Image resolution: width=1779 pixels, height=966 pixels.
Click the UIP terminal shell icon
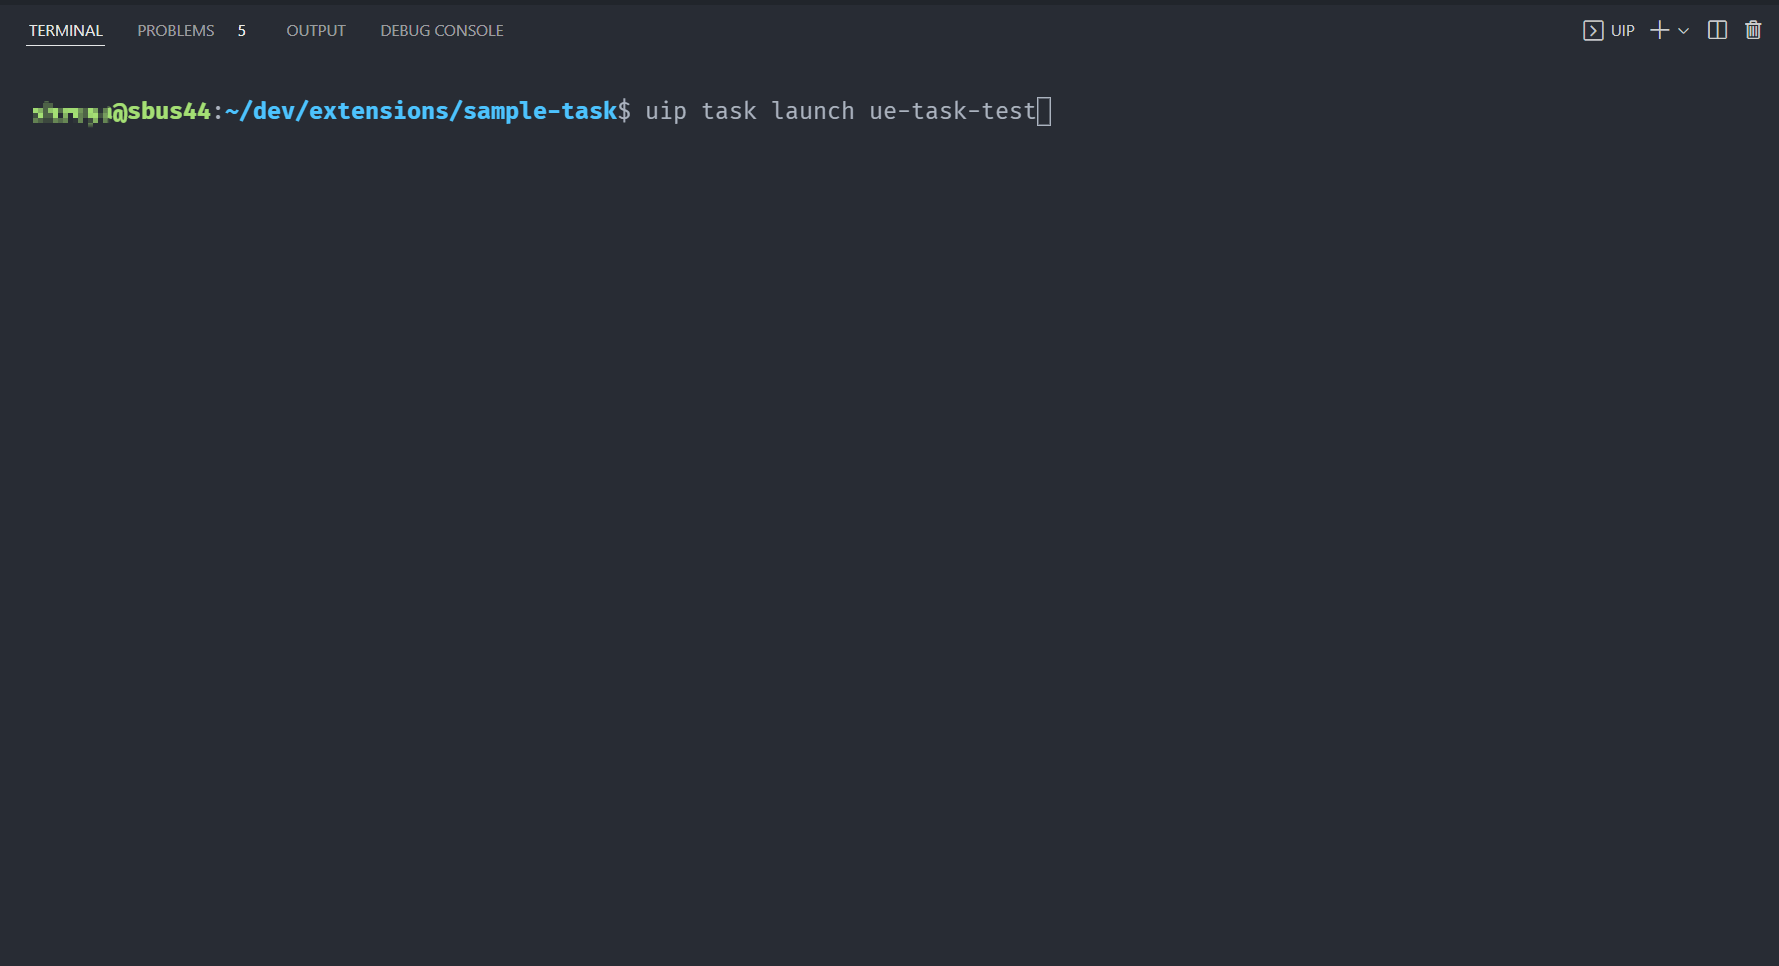[x=1593, y=31]
